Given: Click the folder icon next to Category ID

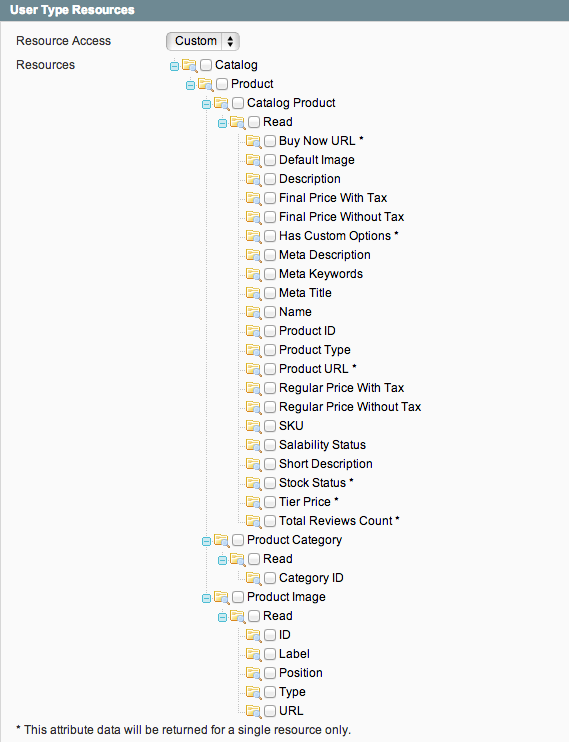Looking at the screenshot, I should point(253,578).
